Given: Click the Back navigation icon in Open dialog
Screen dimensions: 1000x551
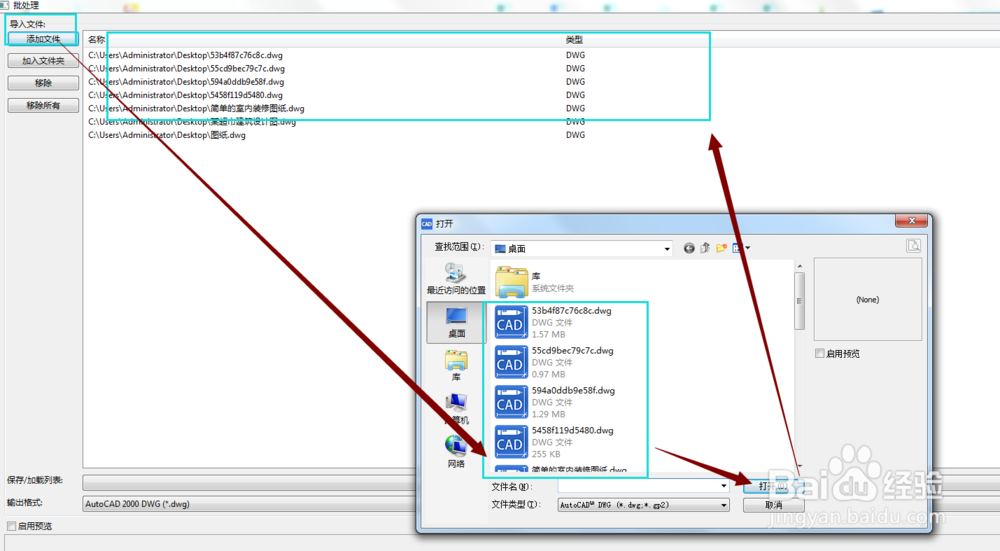Looking at the screenshot, I should coord(689,248).
